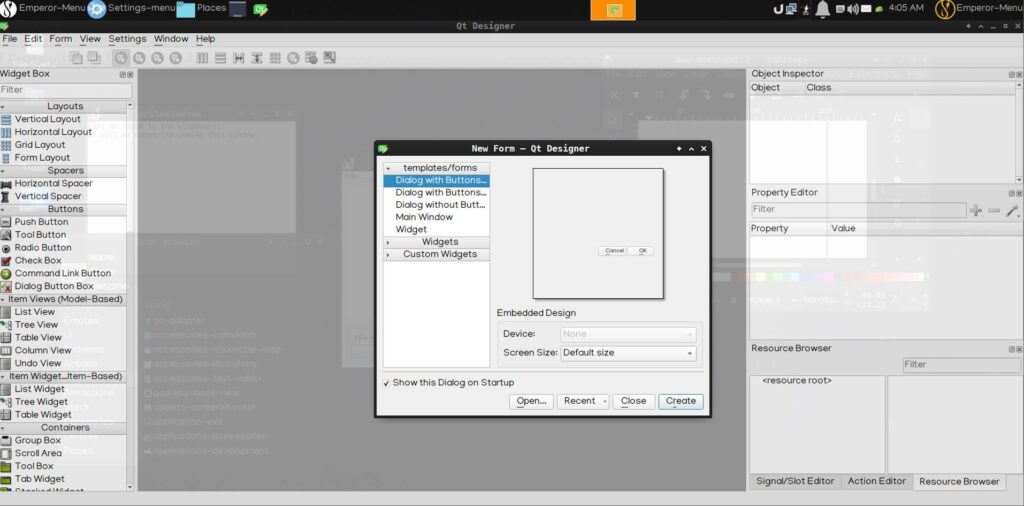The width and height of the screenshot is (1024, 506).
Task: Click the plus icon in Property Editor
Action: pos(976,210)
